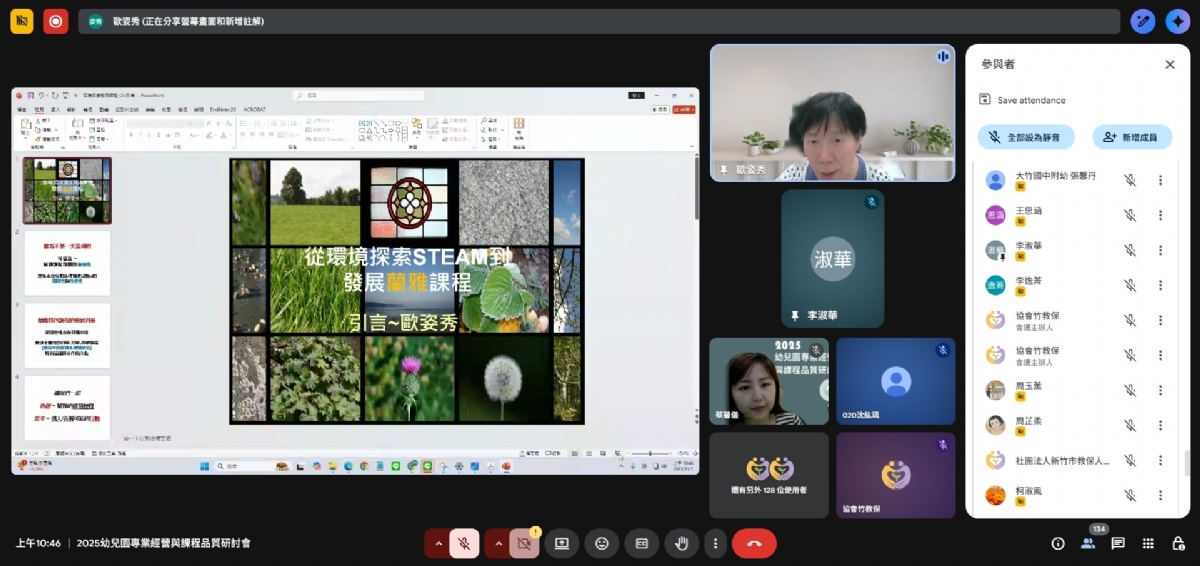Open the emoji reactions picker

[x=602, y=543]
